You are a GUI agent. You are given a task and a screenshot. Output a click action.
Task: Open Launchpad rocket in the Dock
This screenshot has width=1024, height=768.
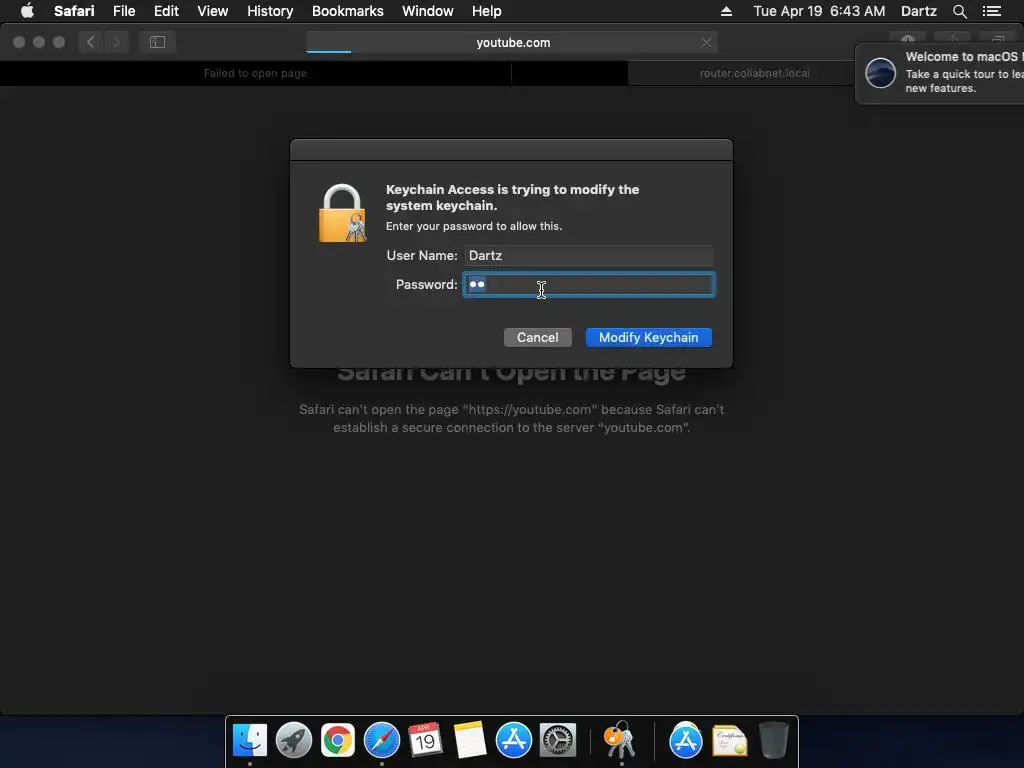pos(293,741)
